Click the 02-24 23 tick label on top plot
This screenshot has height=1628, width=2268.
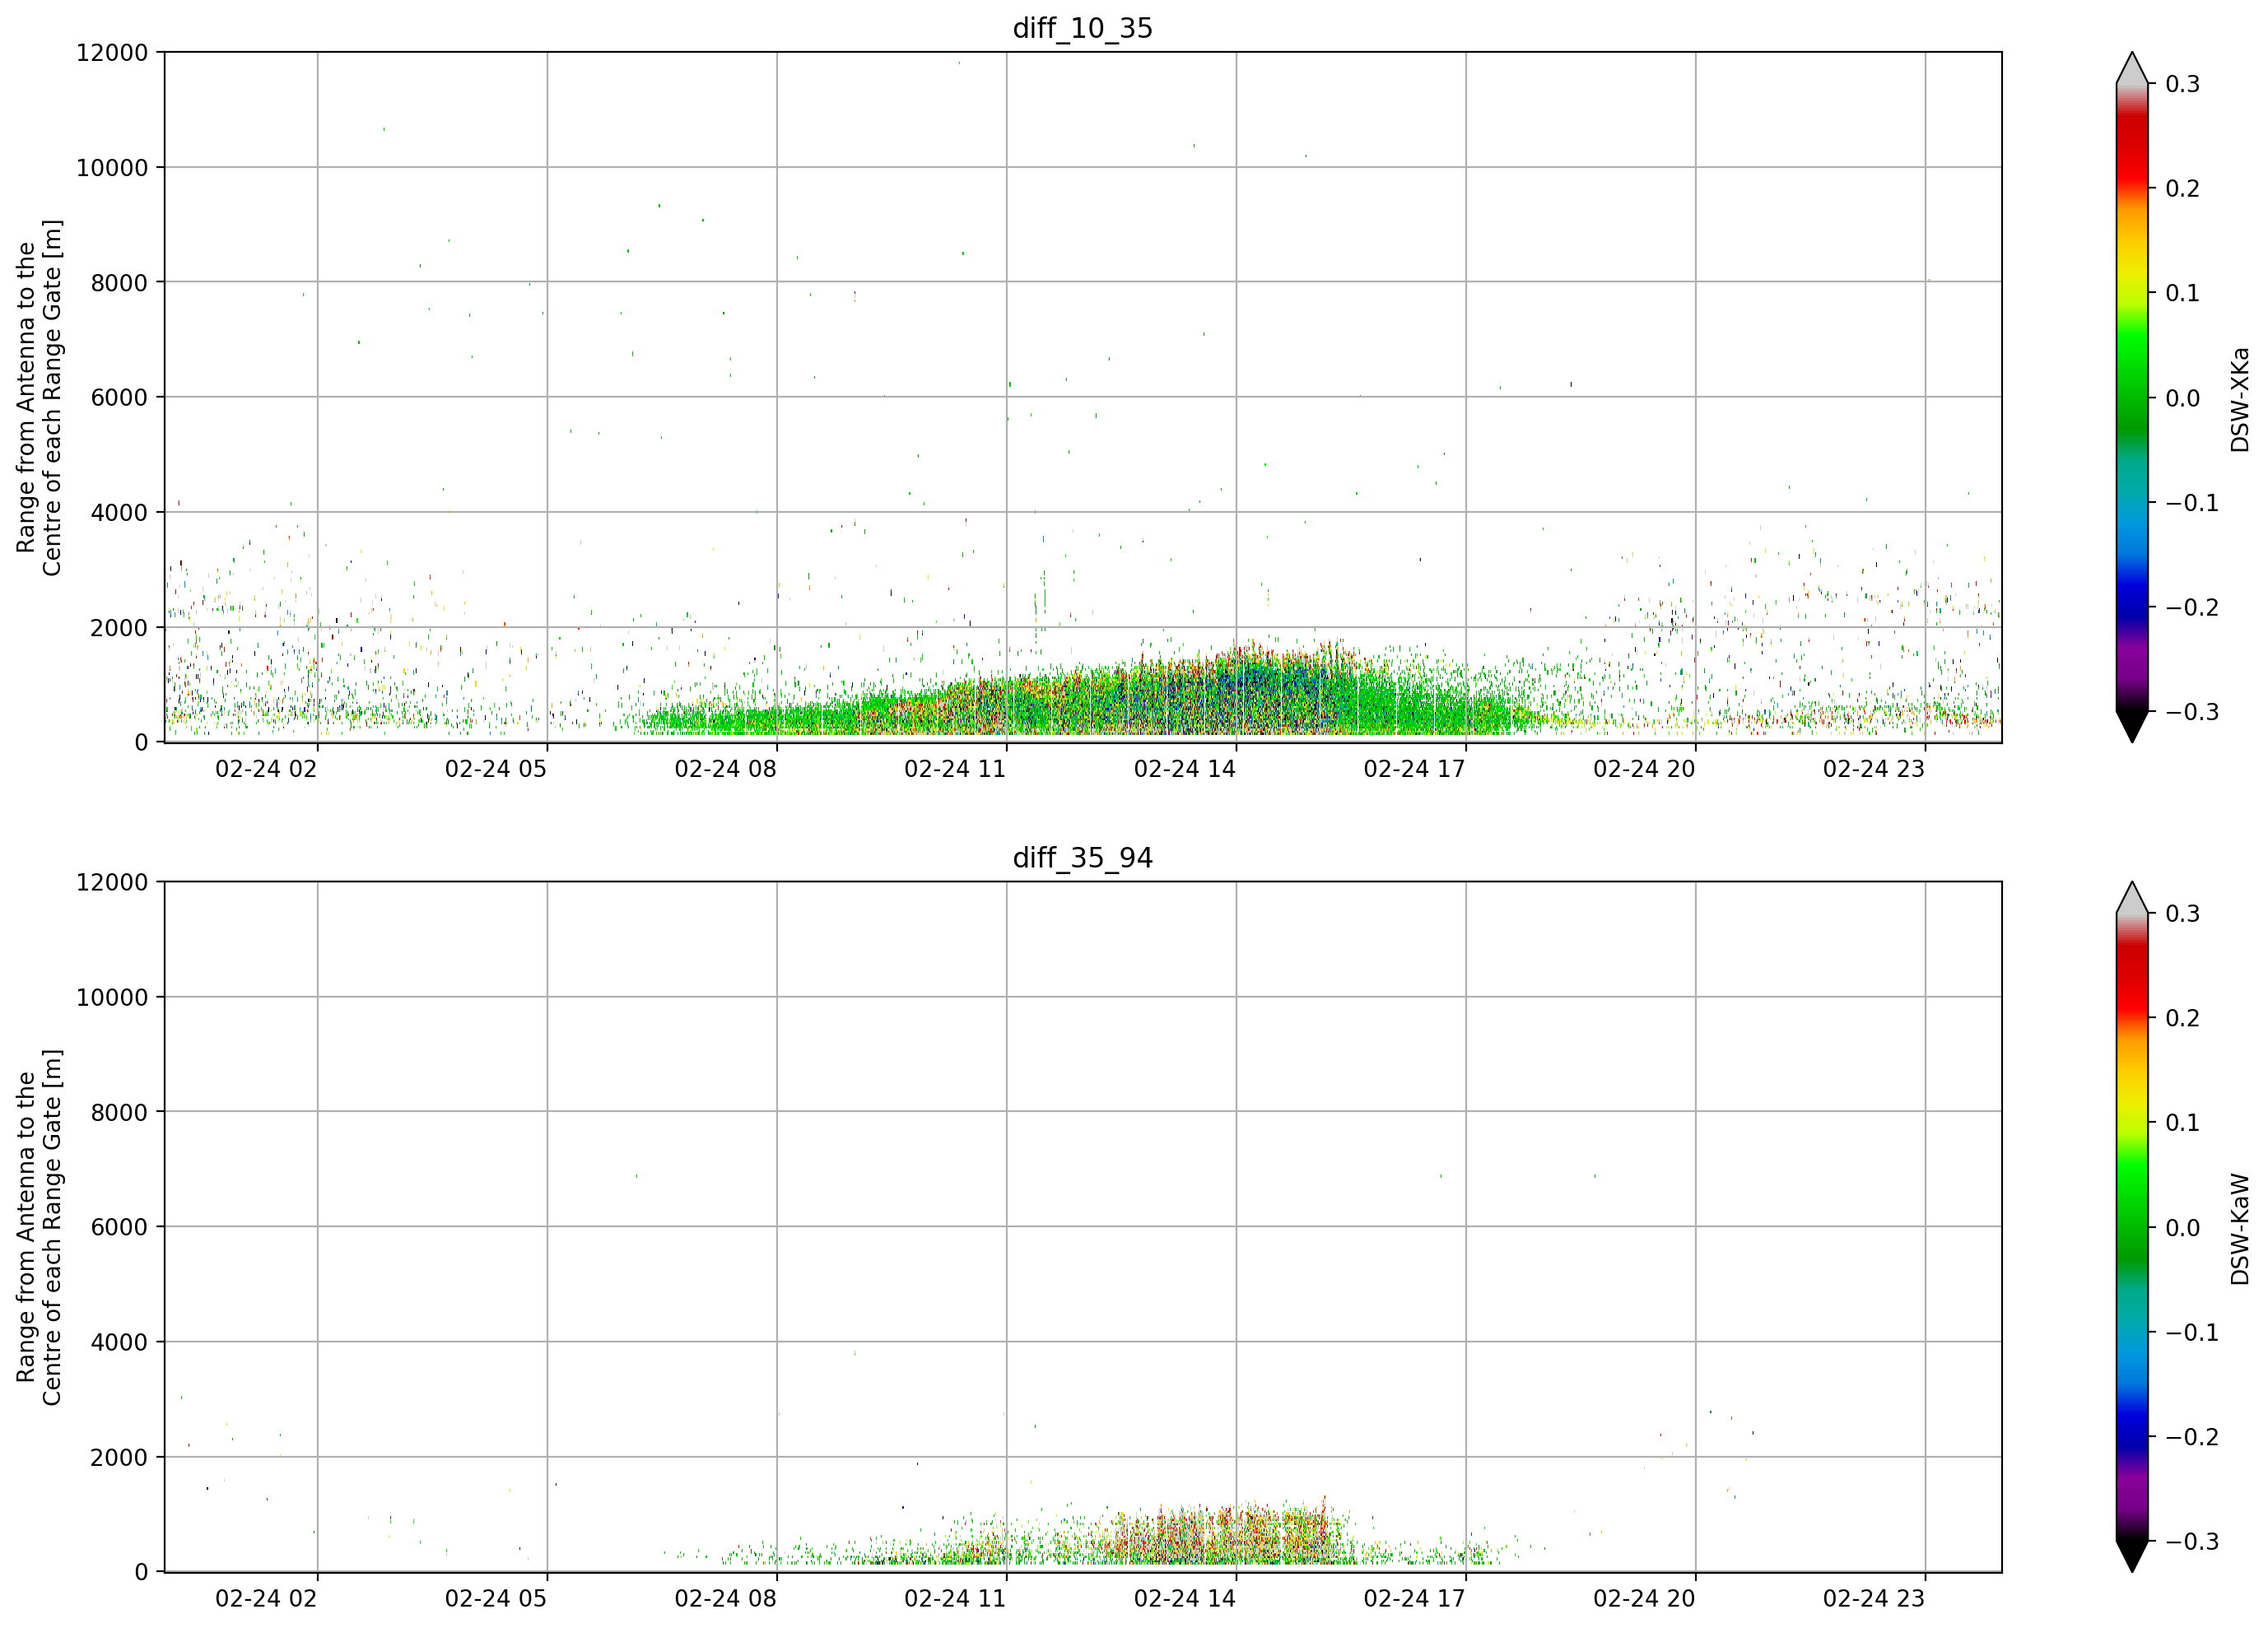coord(1874,769)
